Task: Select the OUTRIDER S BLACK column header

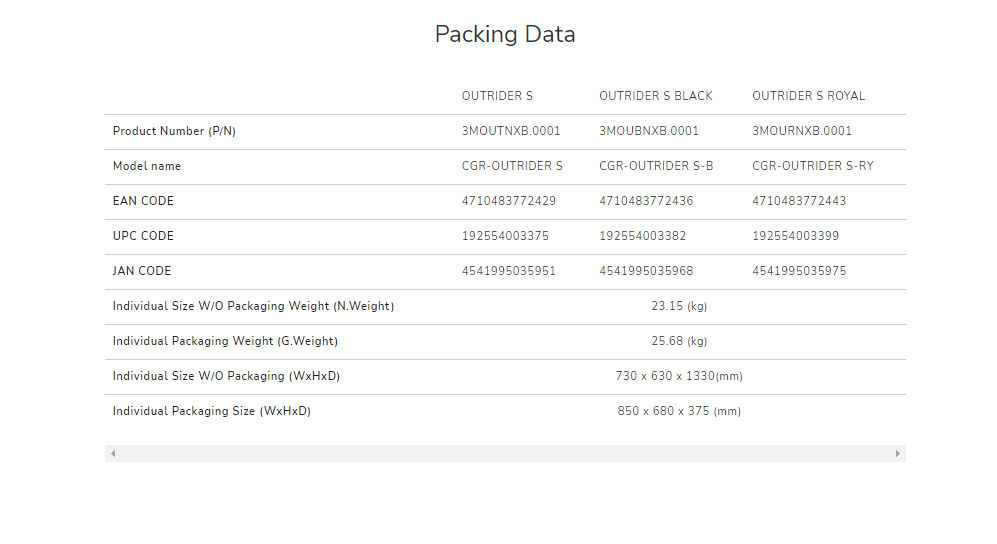Action: coord(656,96)
